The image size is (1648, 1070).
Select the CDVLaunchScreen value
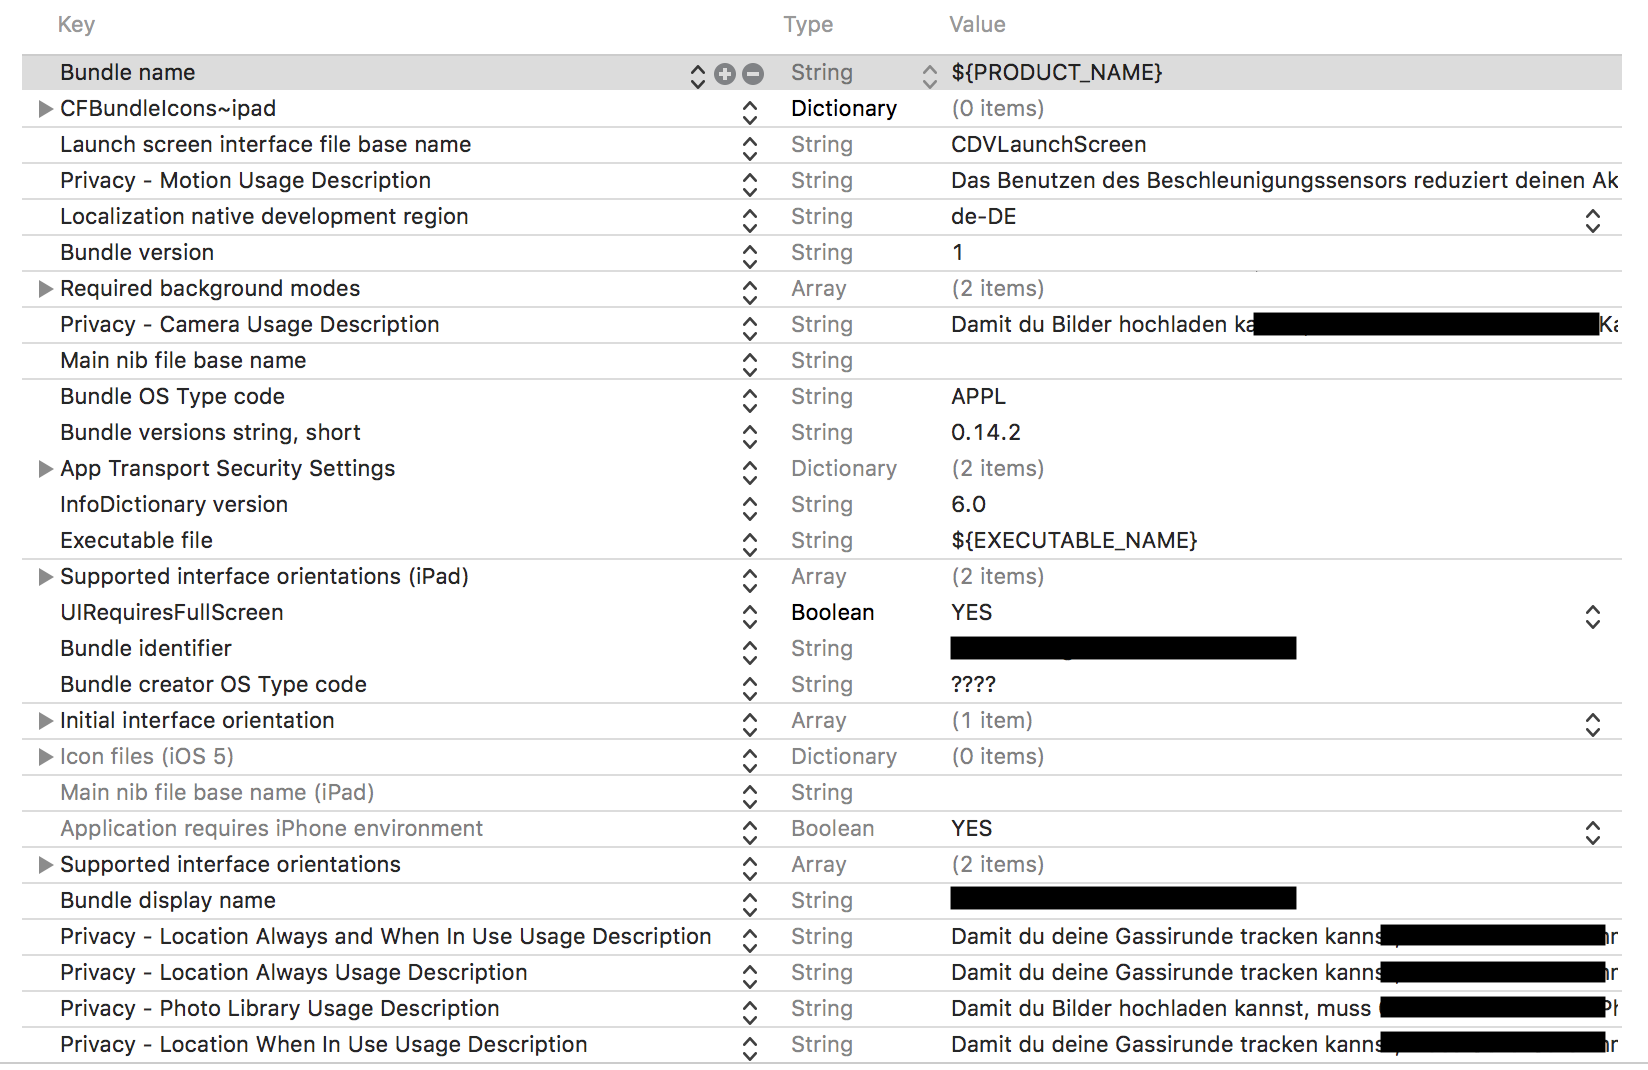tap(1049, 144)
